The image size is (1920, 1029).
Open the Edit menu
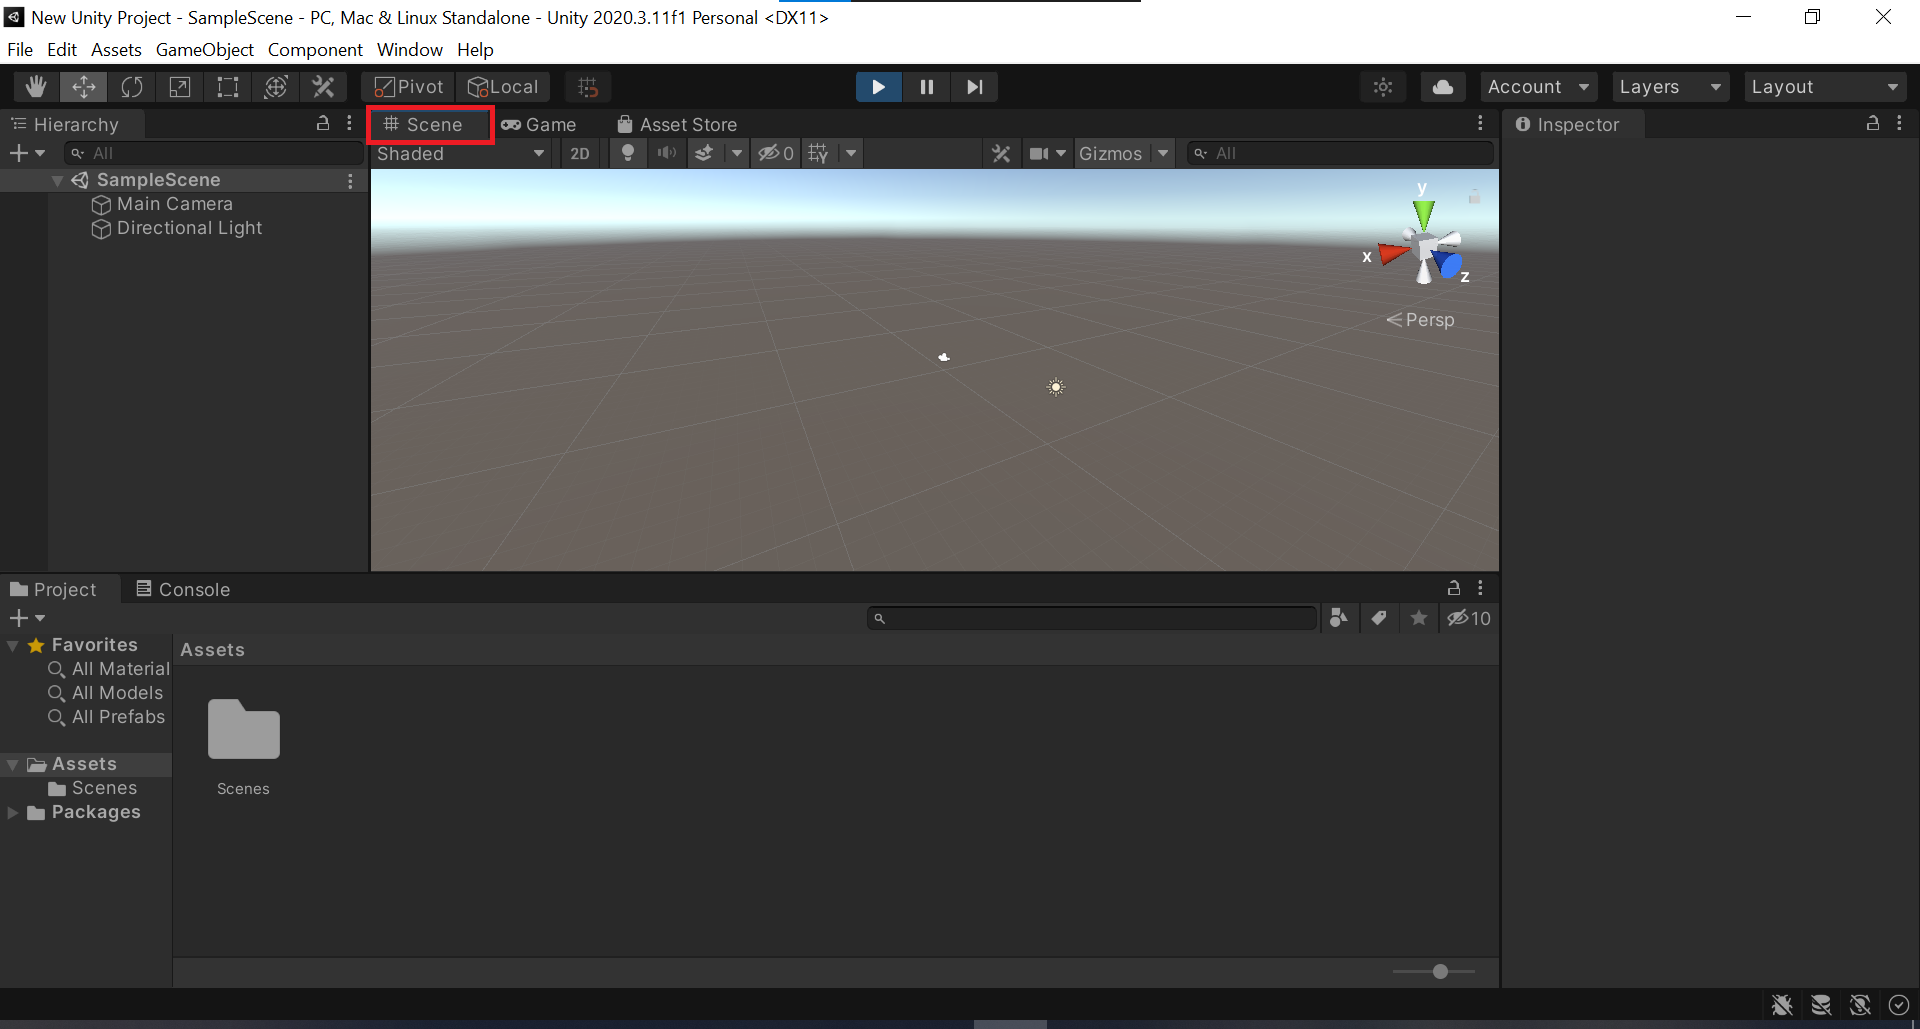pos(62,50)
